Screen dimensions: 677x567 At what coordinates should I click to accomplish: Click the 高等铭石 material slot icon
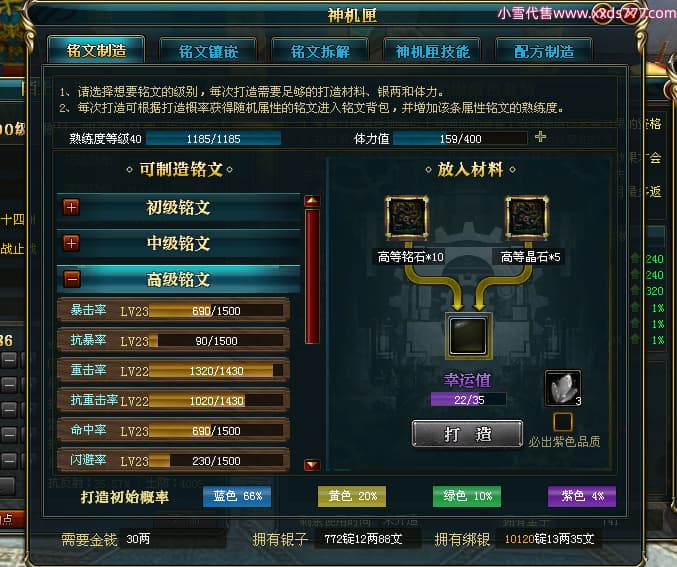407,218
